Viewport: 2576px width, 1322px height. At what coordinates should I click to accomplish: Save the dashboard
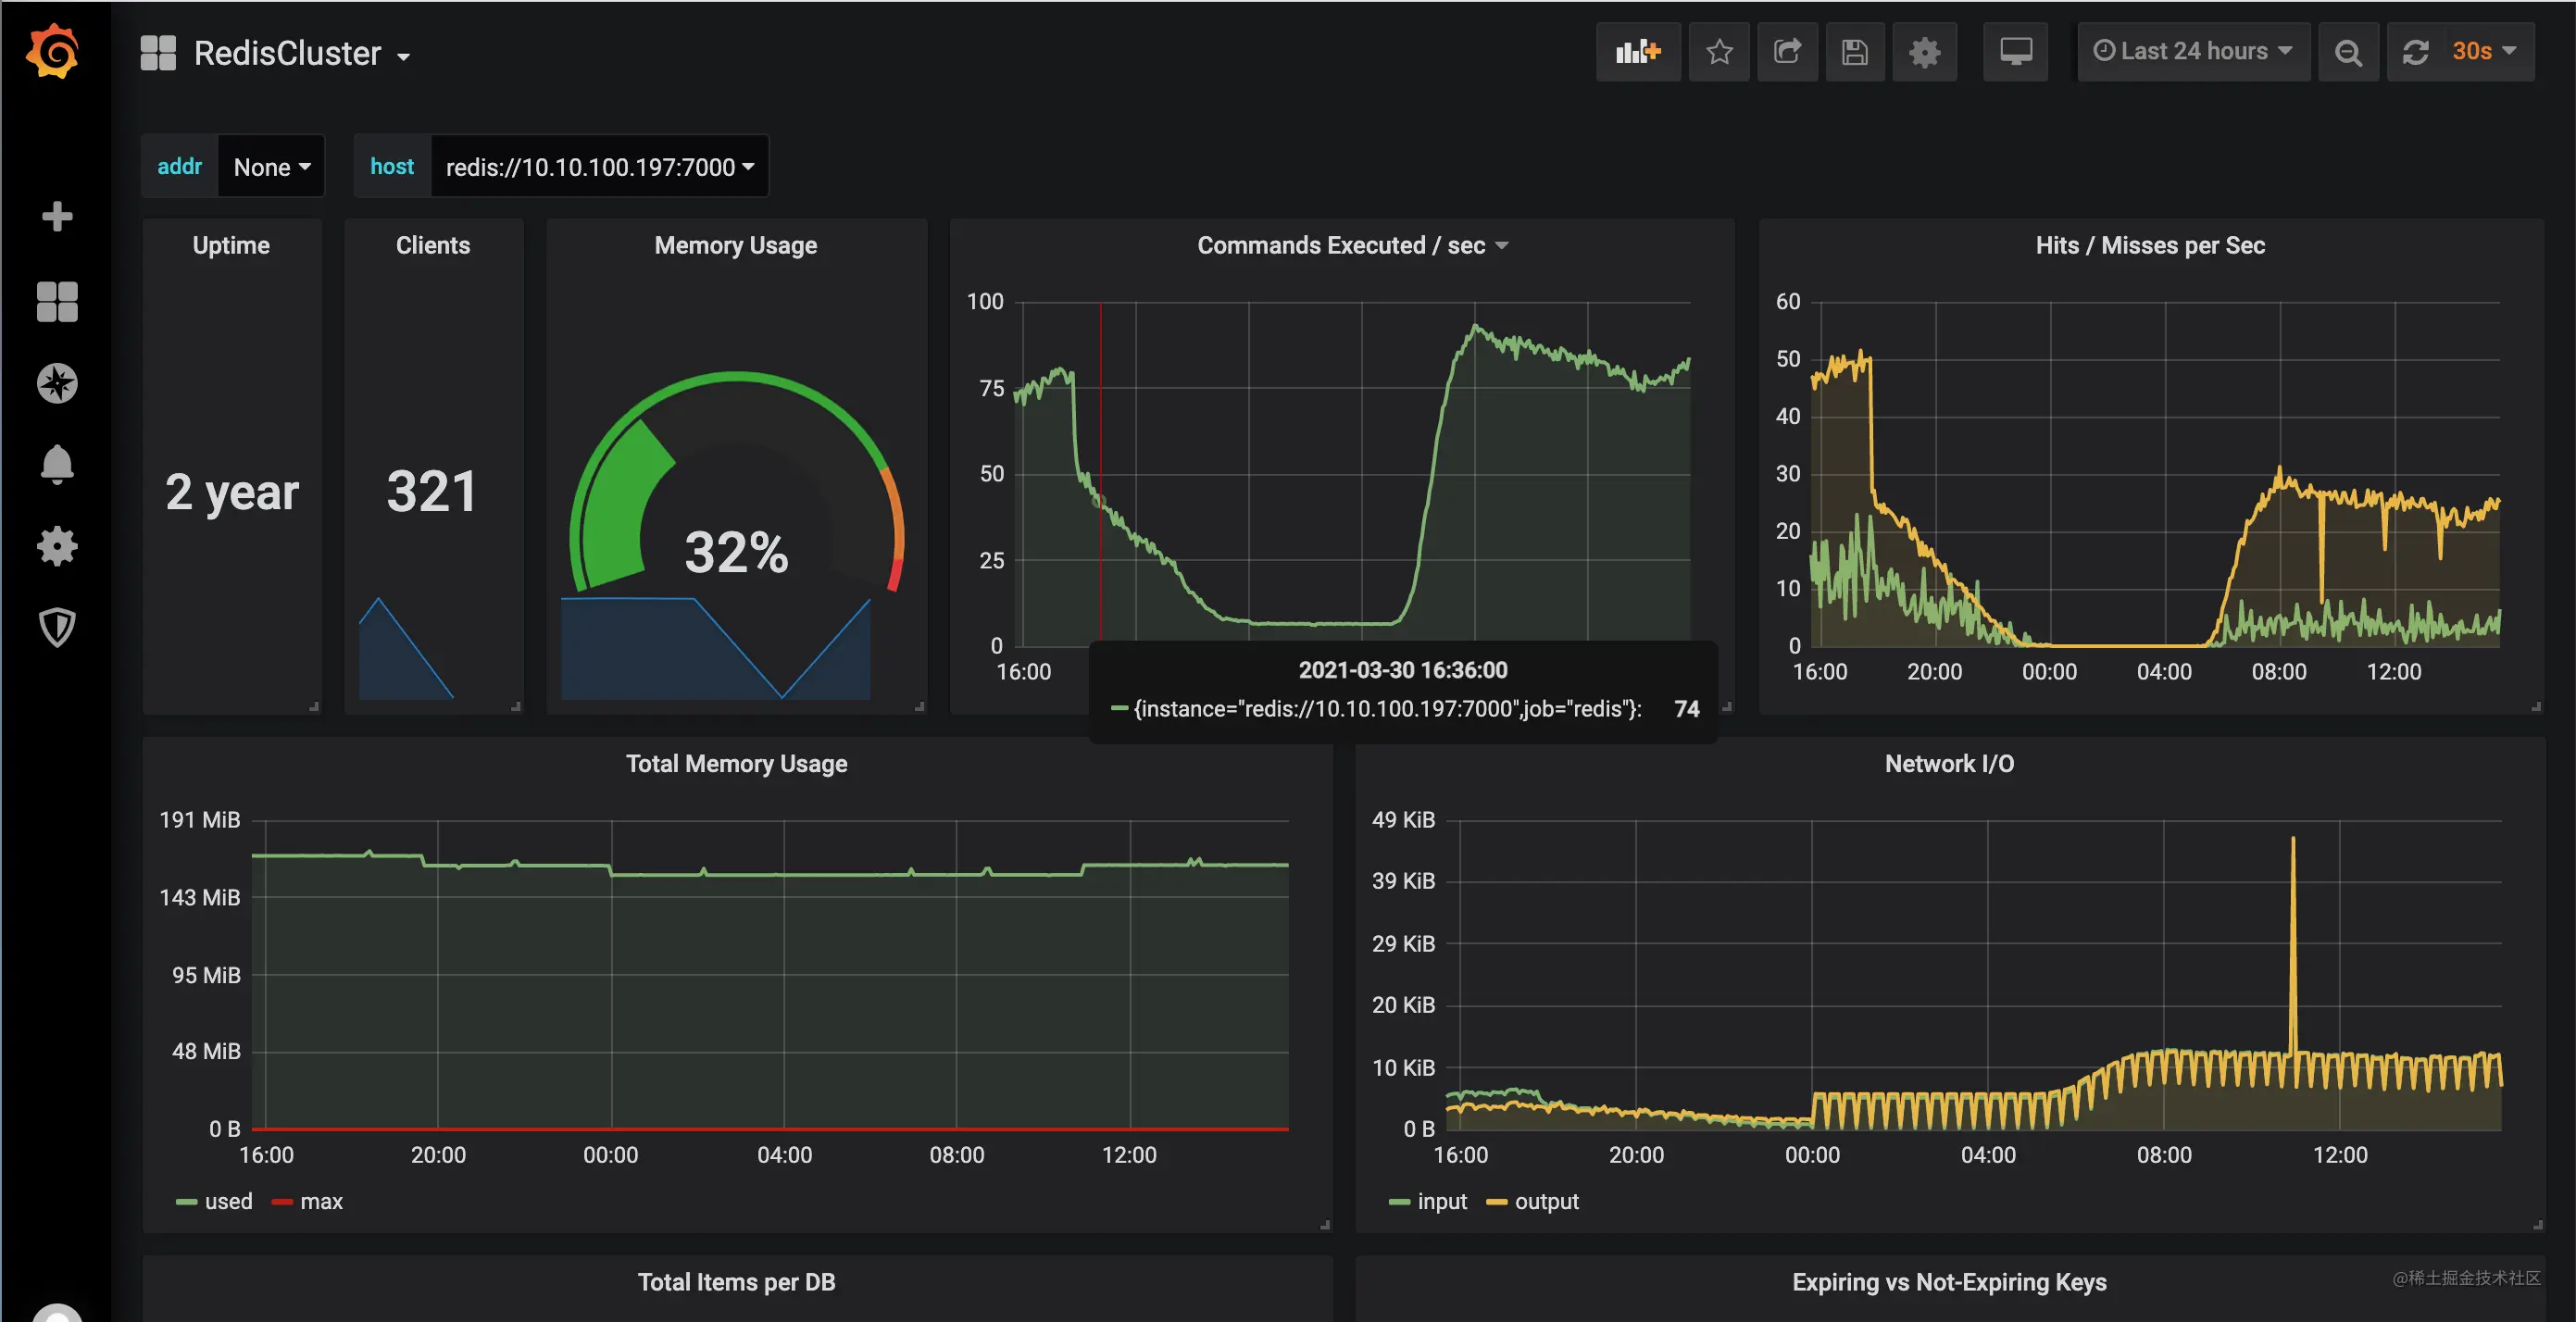point(1855,51)
